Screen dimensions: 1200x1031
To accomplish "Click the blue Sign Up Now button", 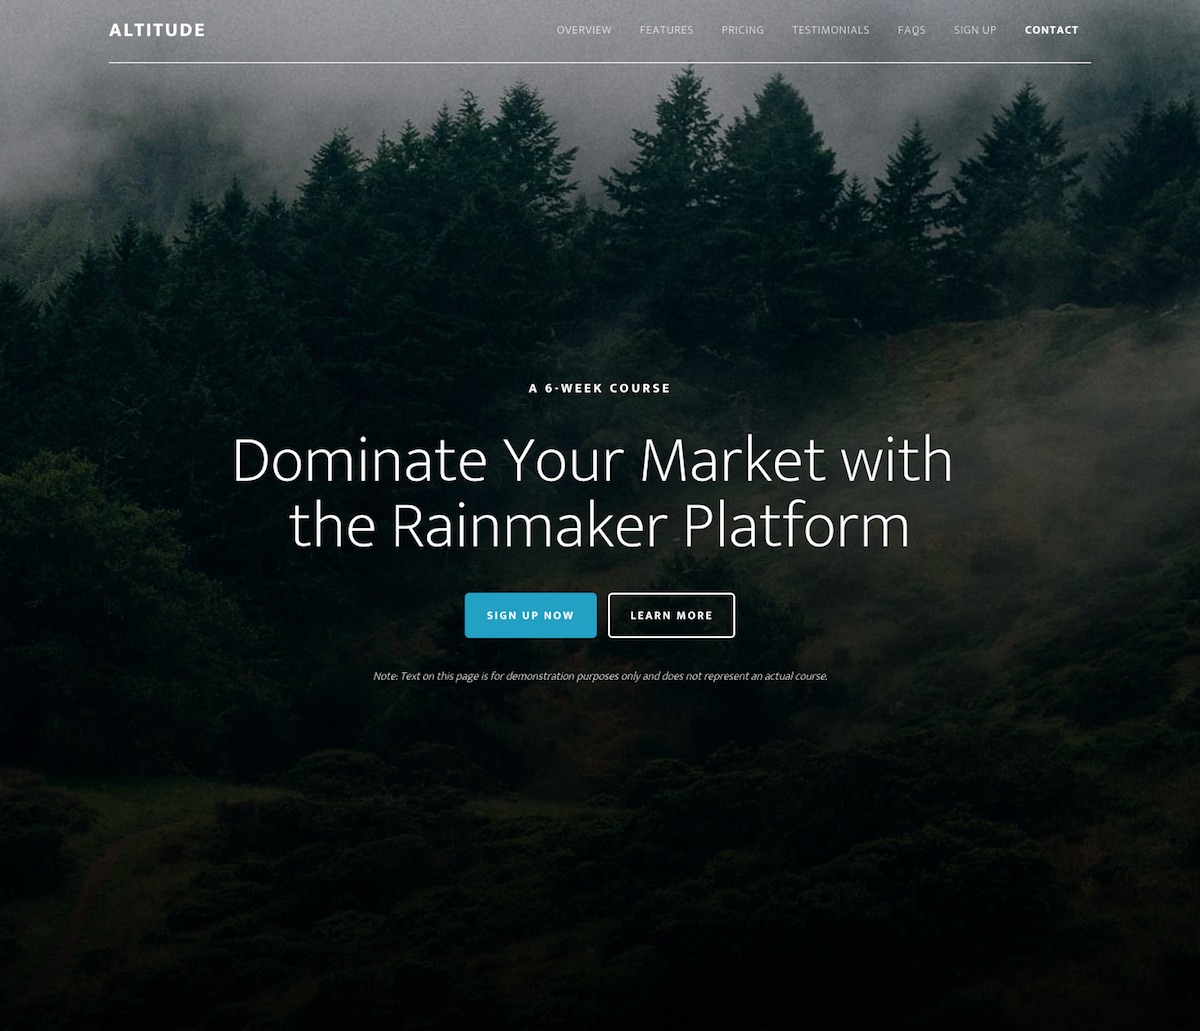I will tap(530, 615).
